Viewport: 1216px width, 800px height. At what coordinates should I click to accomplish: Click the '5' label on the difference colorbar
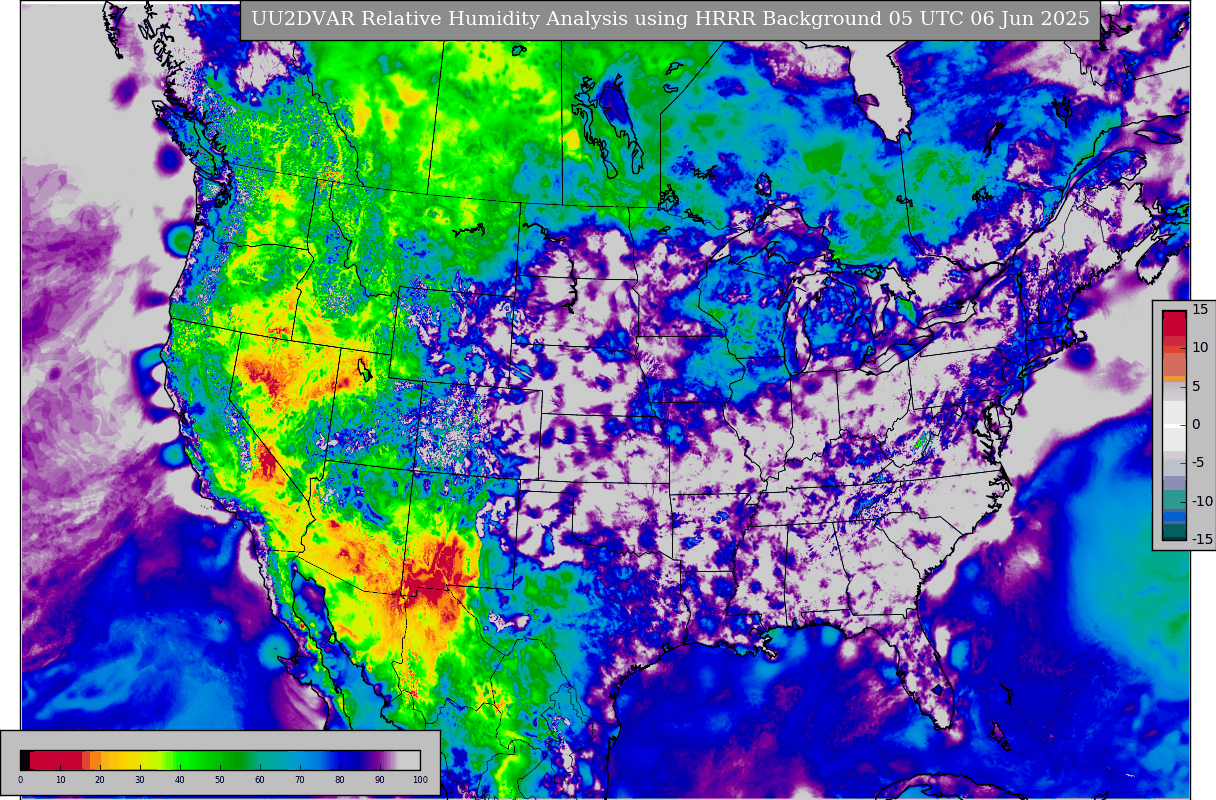1196,386
